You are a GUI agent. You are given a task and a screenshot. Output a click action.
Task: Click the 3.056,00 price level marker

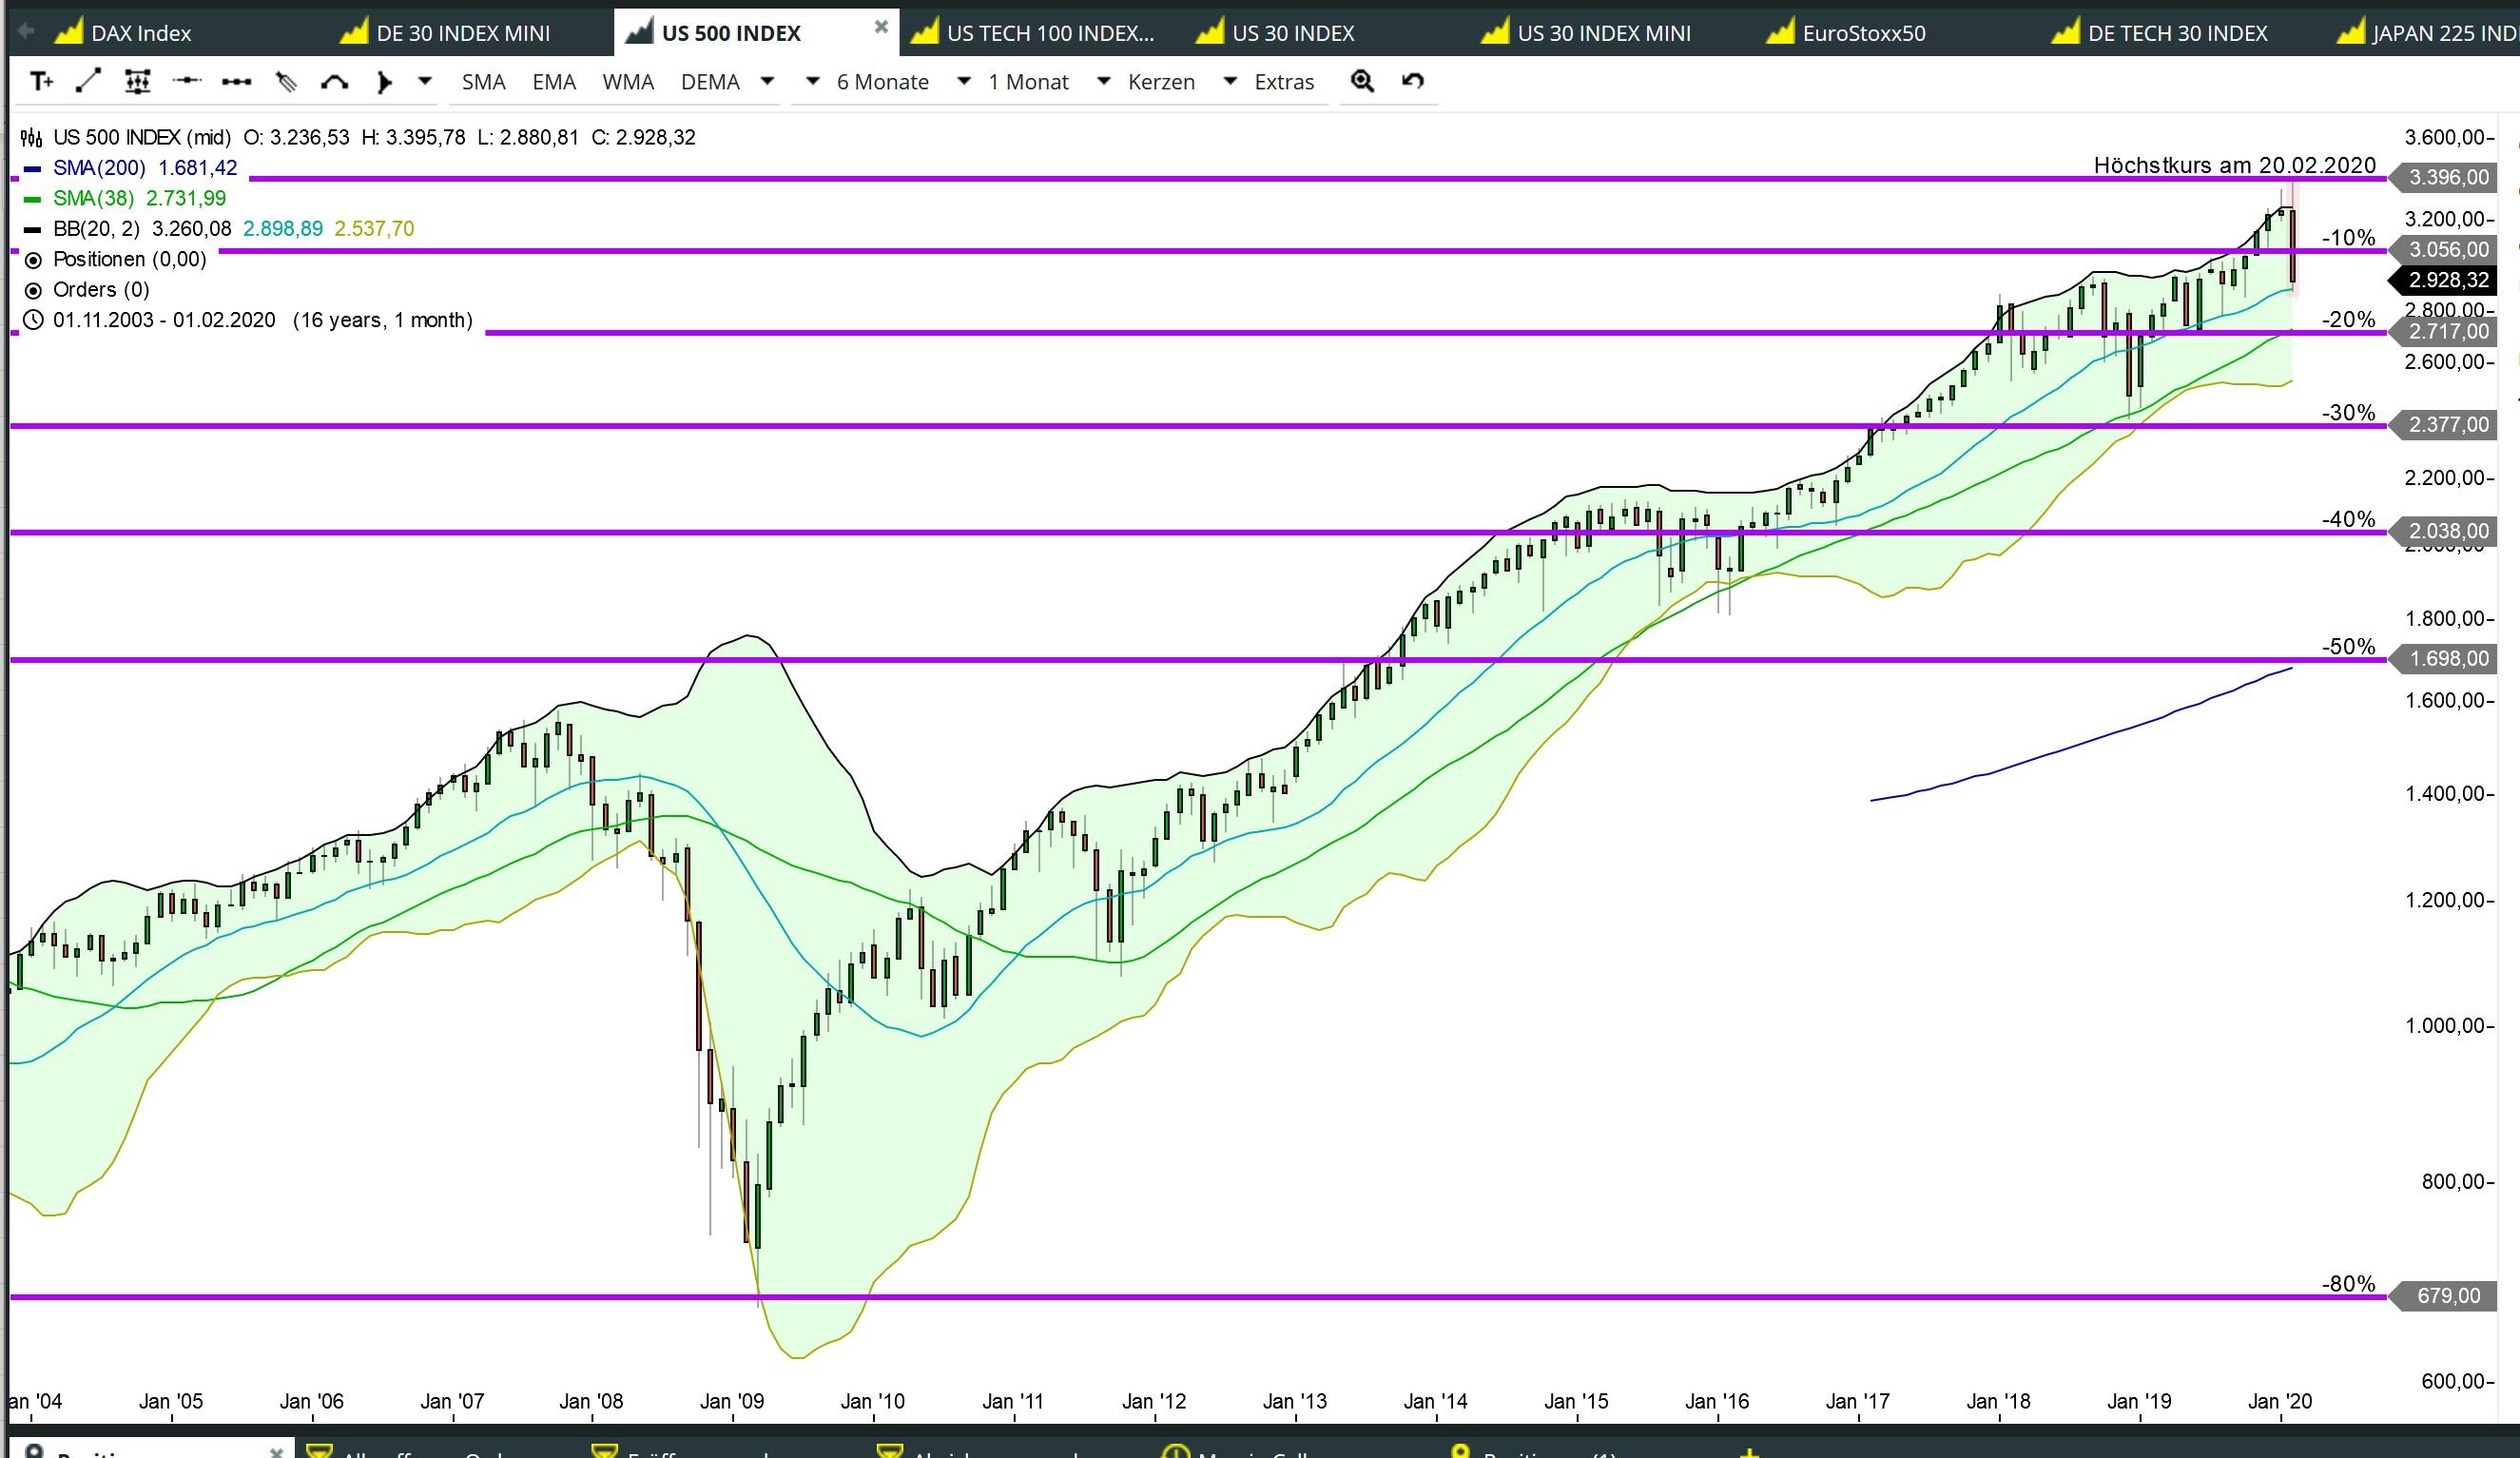coord(2447,250)
